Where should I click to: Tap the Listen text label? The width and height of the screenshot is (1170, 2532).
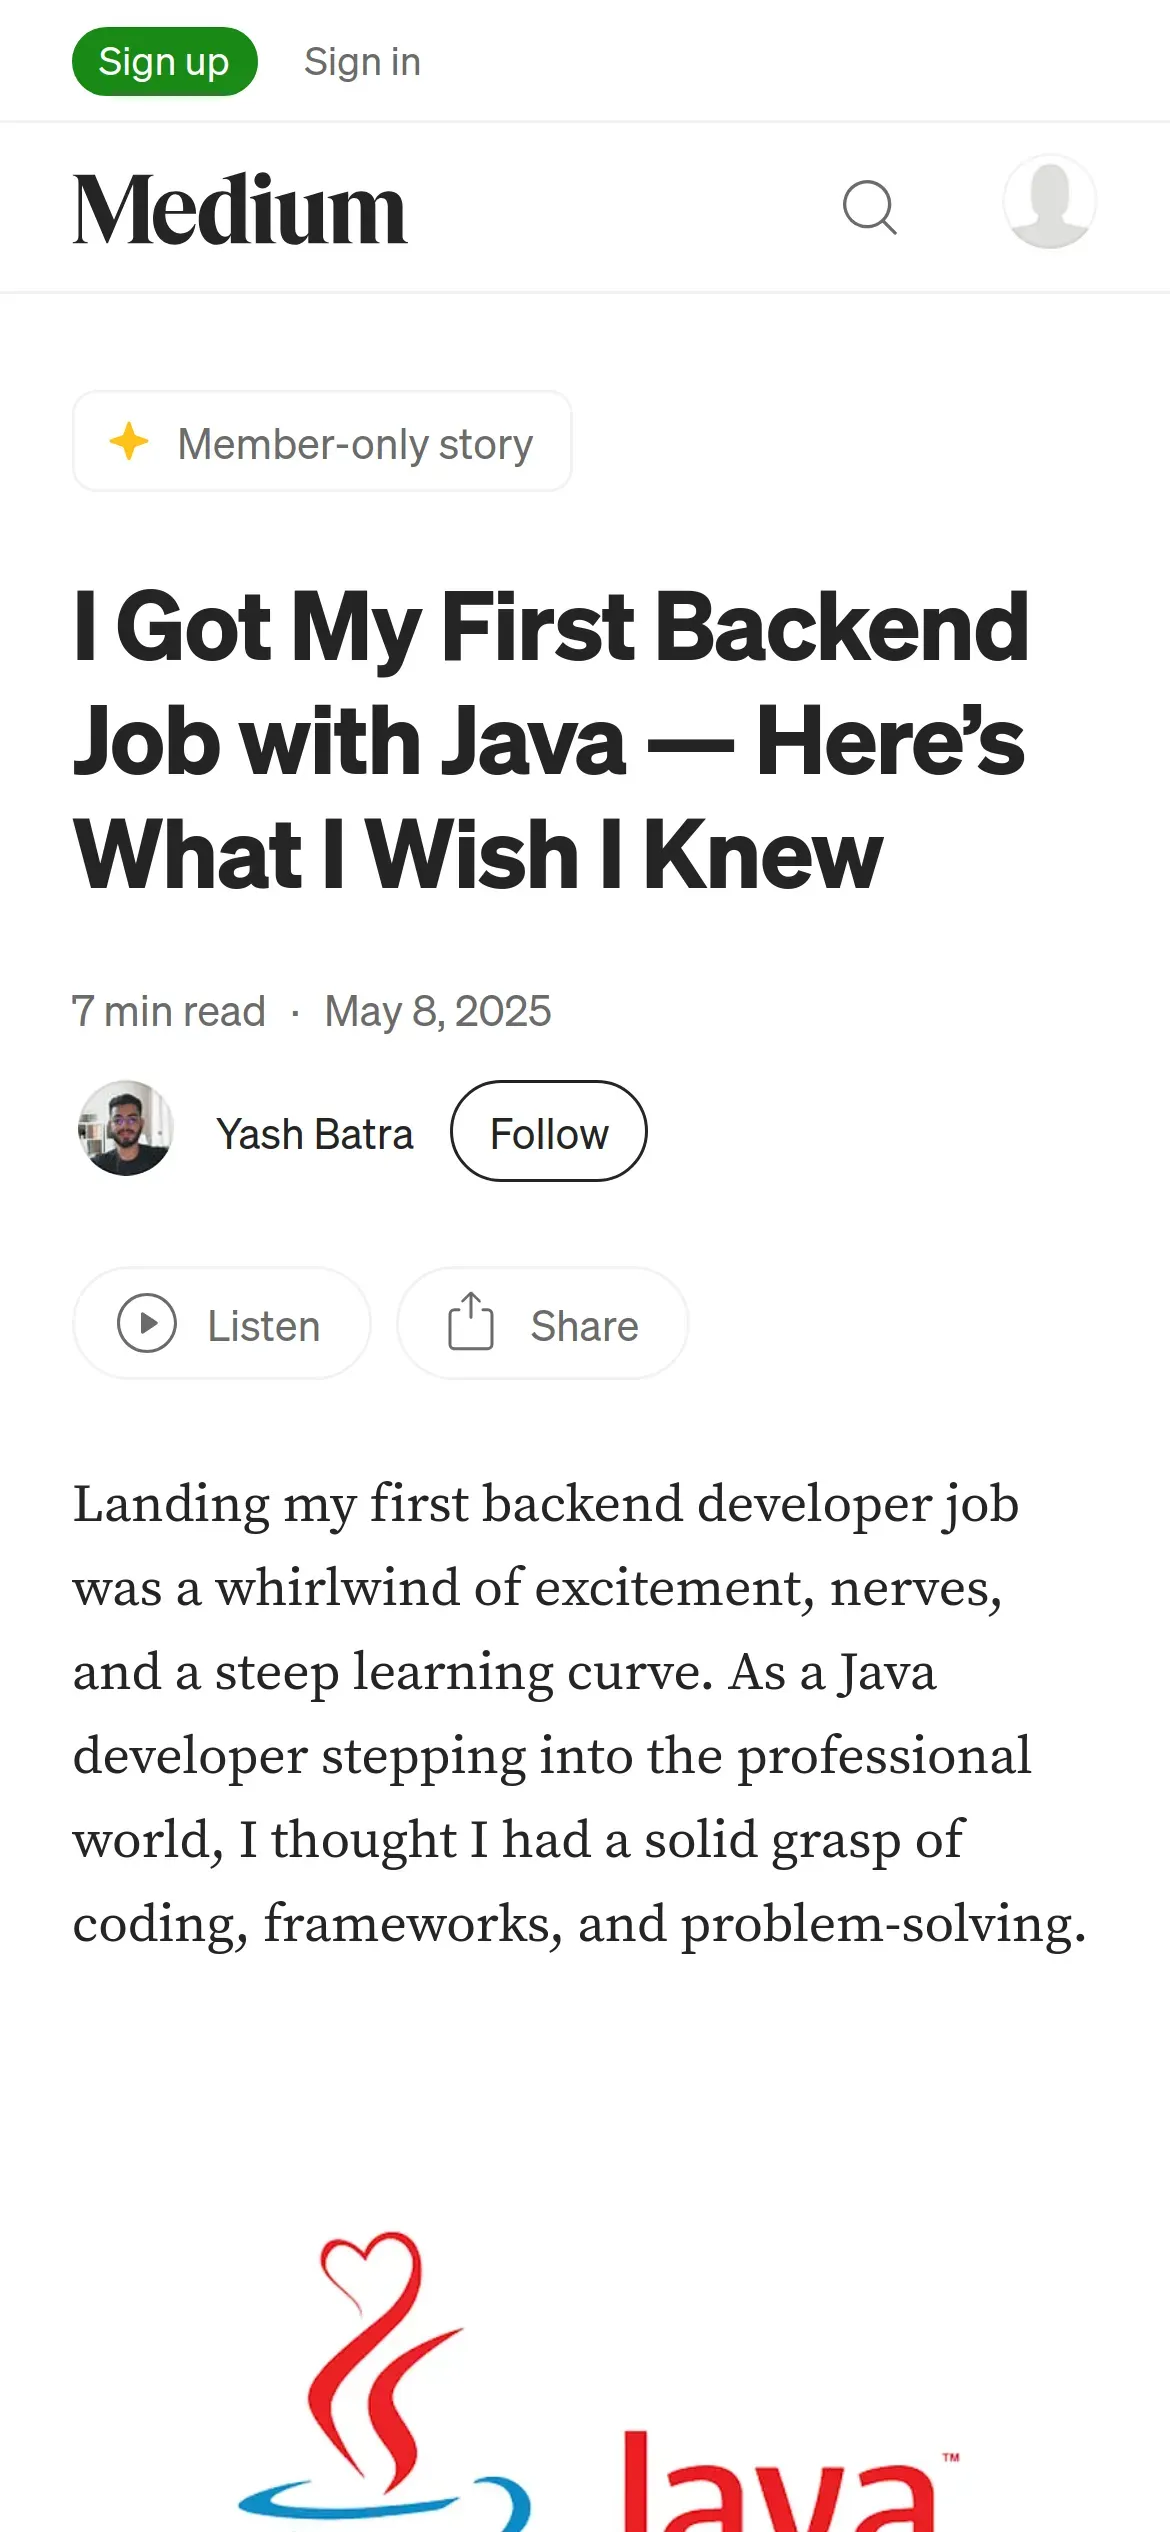click(x=263, y=1326)
